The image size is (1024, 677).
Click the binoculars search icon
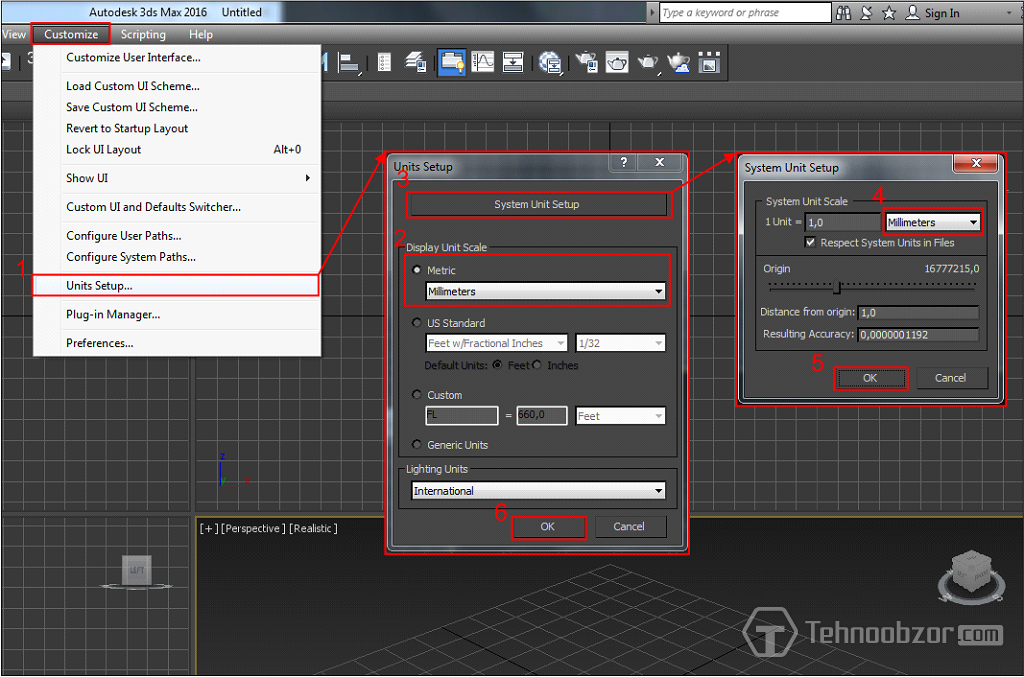coord(844,12)
